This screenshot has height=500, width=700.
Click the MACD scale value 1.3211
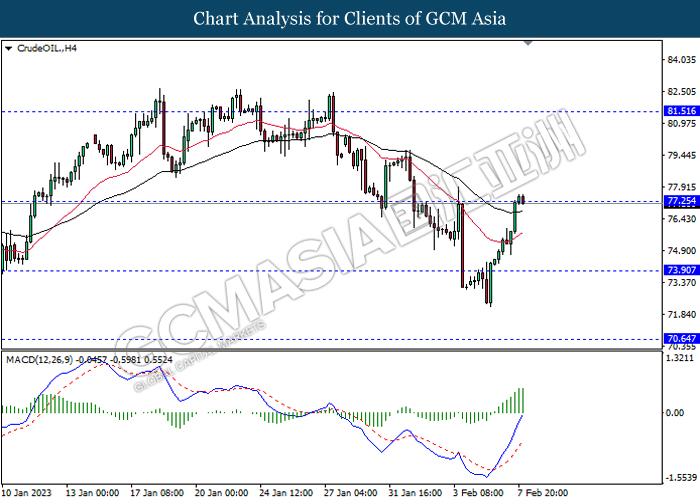pyautogui.click(x=680, y=358)
